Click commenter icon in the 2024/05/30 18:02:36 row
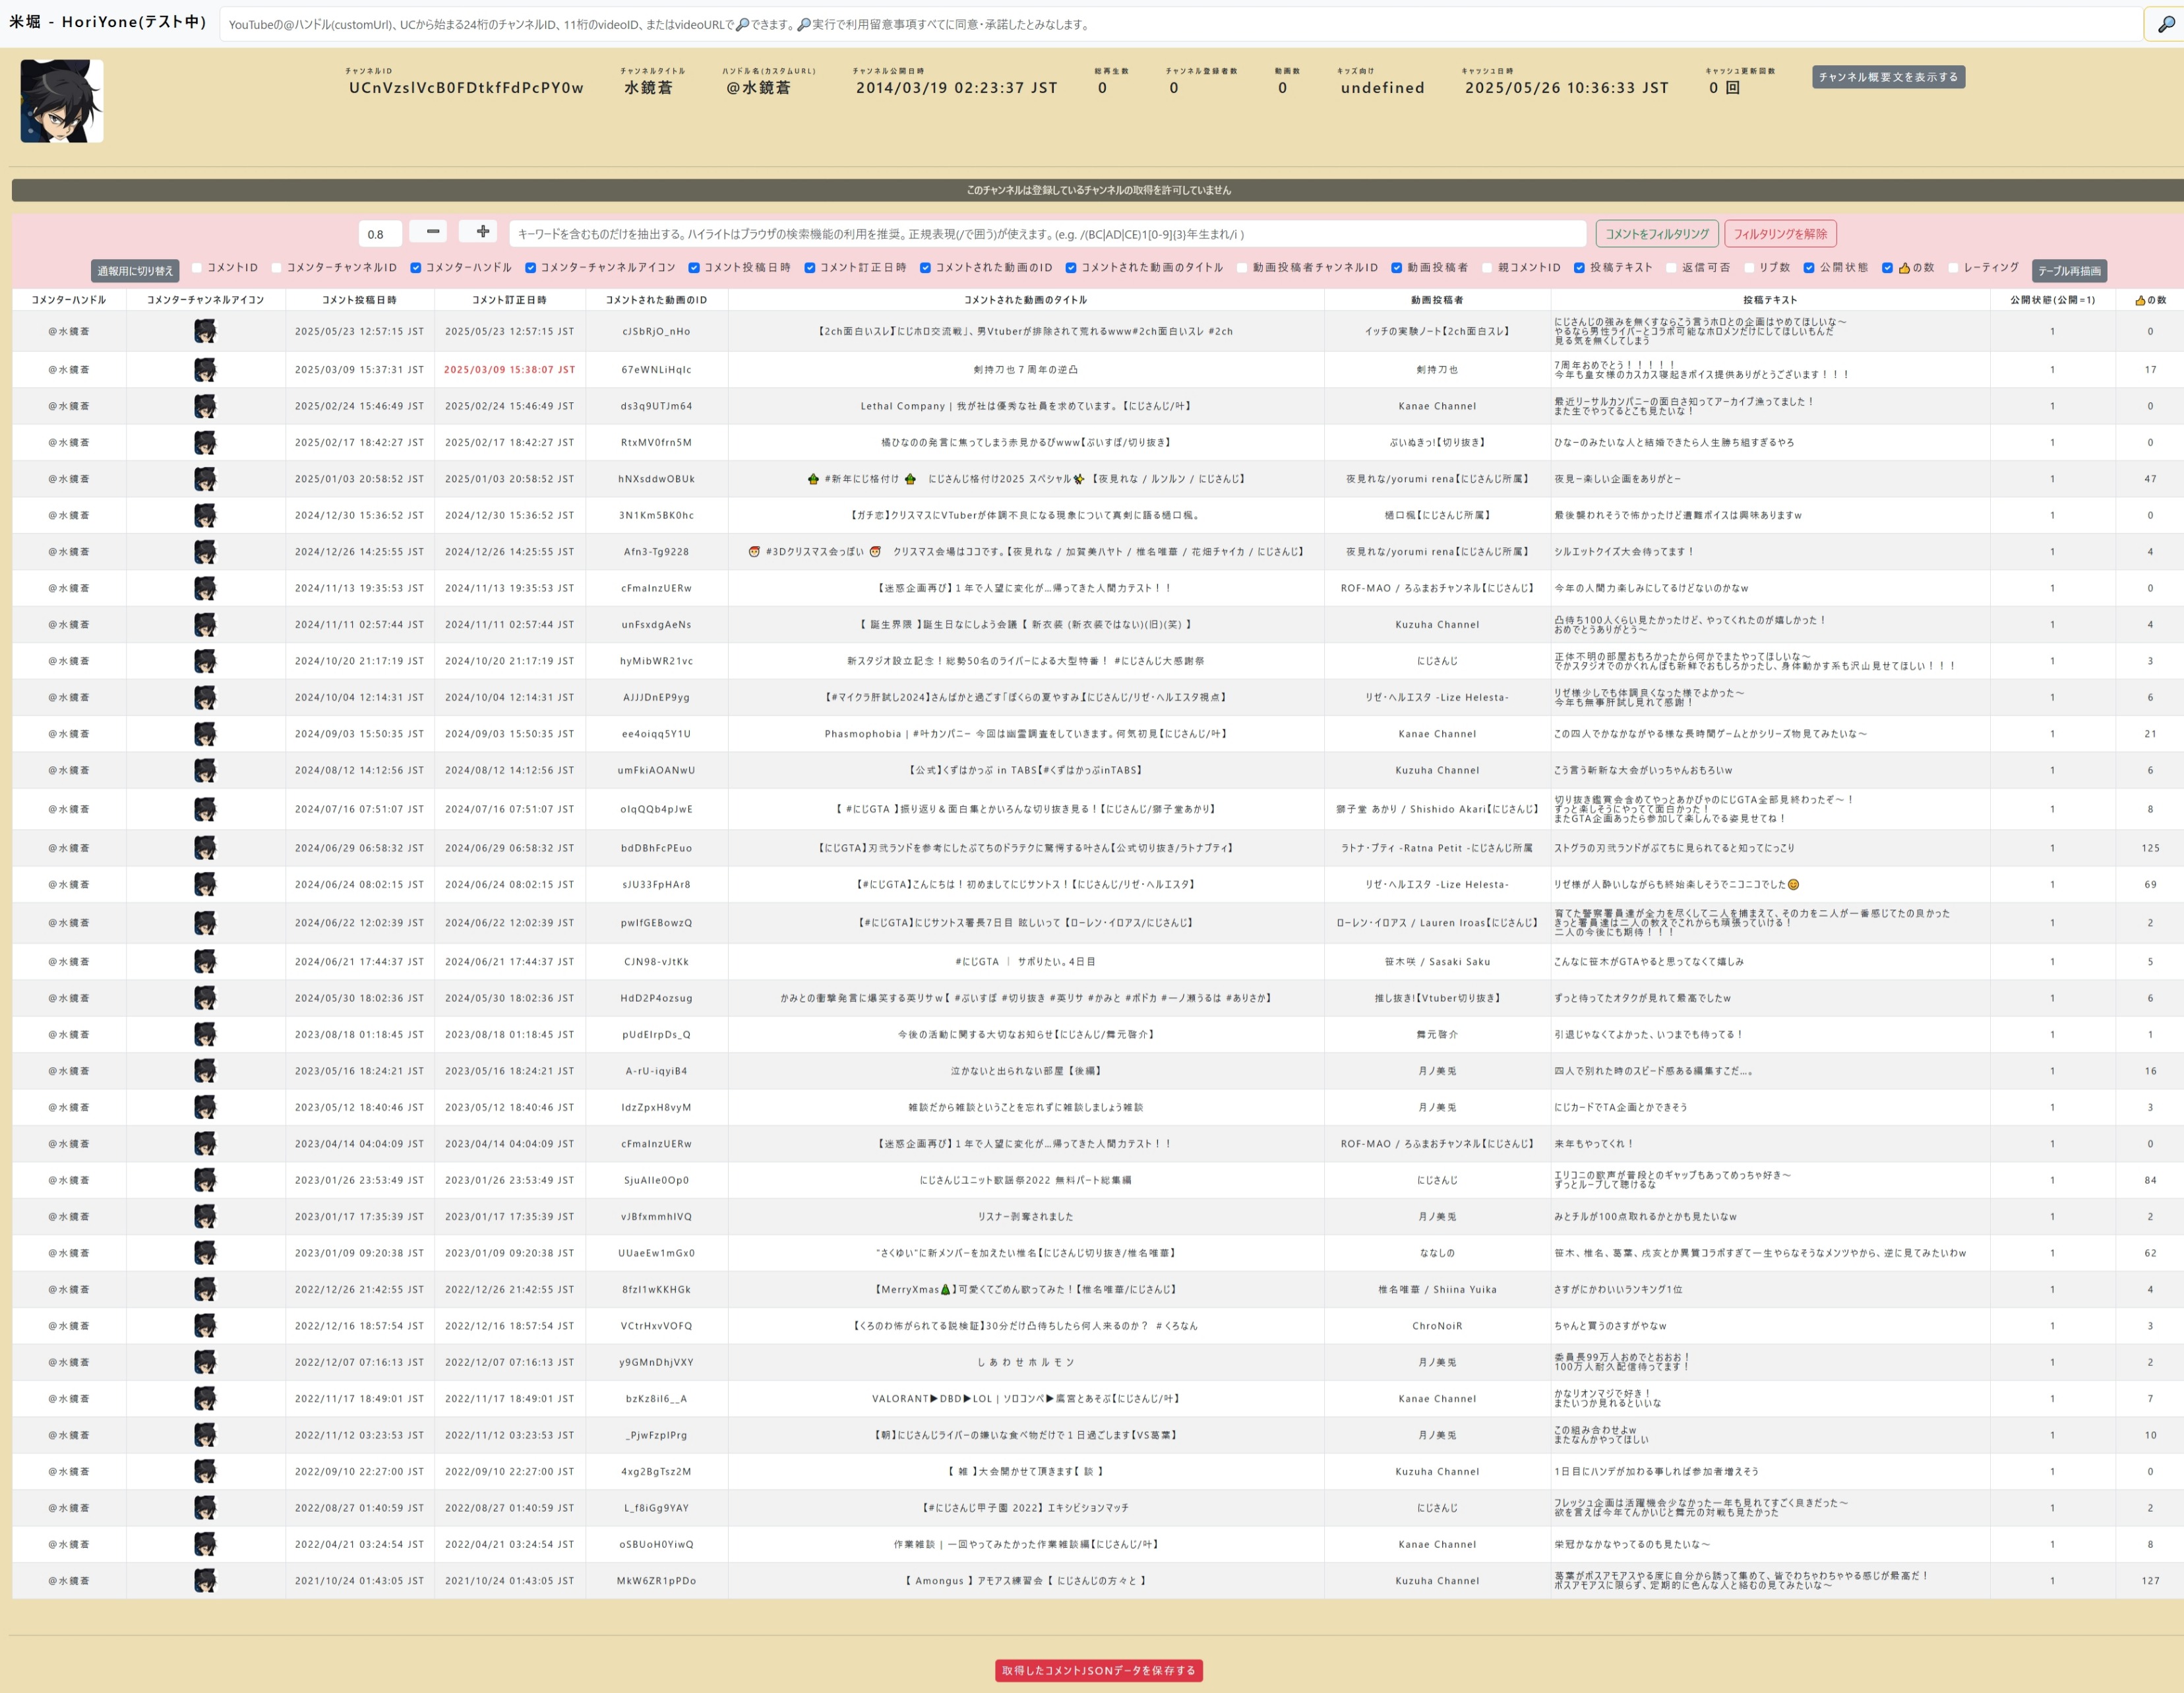2184x1693 pixels. tap(205, 998)
